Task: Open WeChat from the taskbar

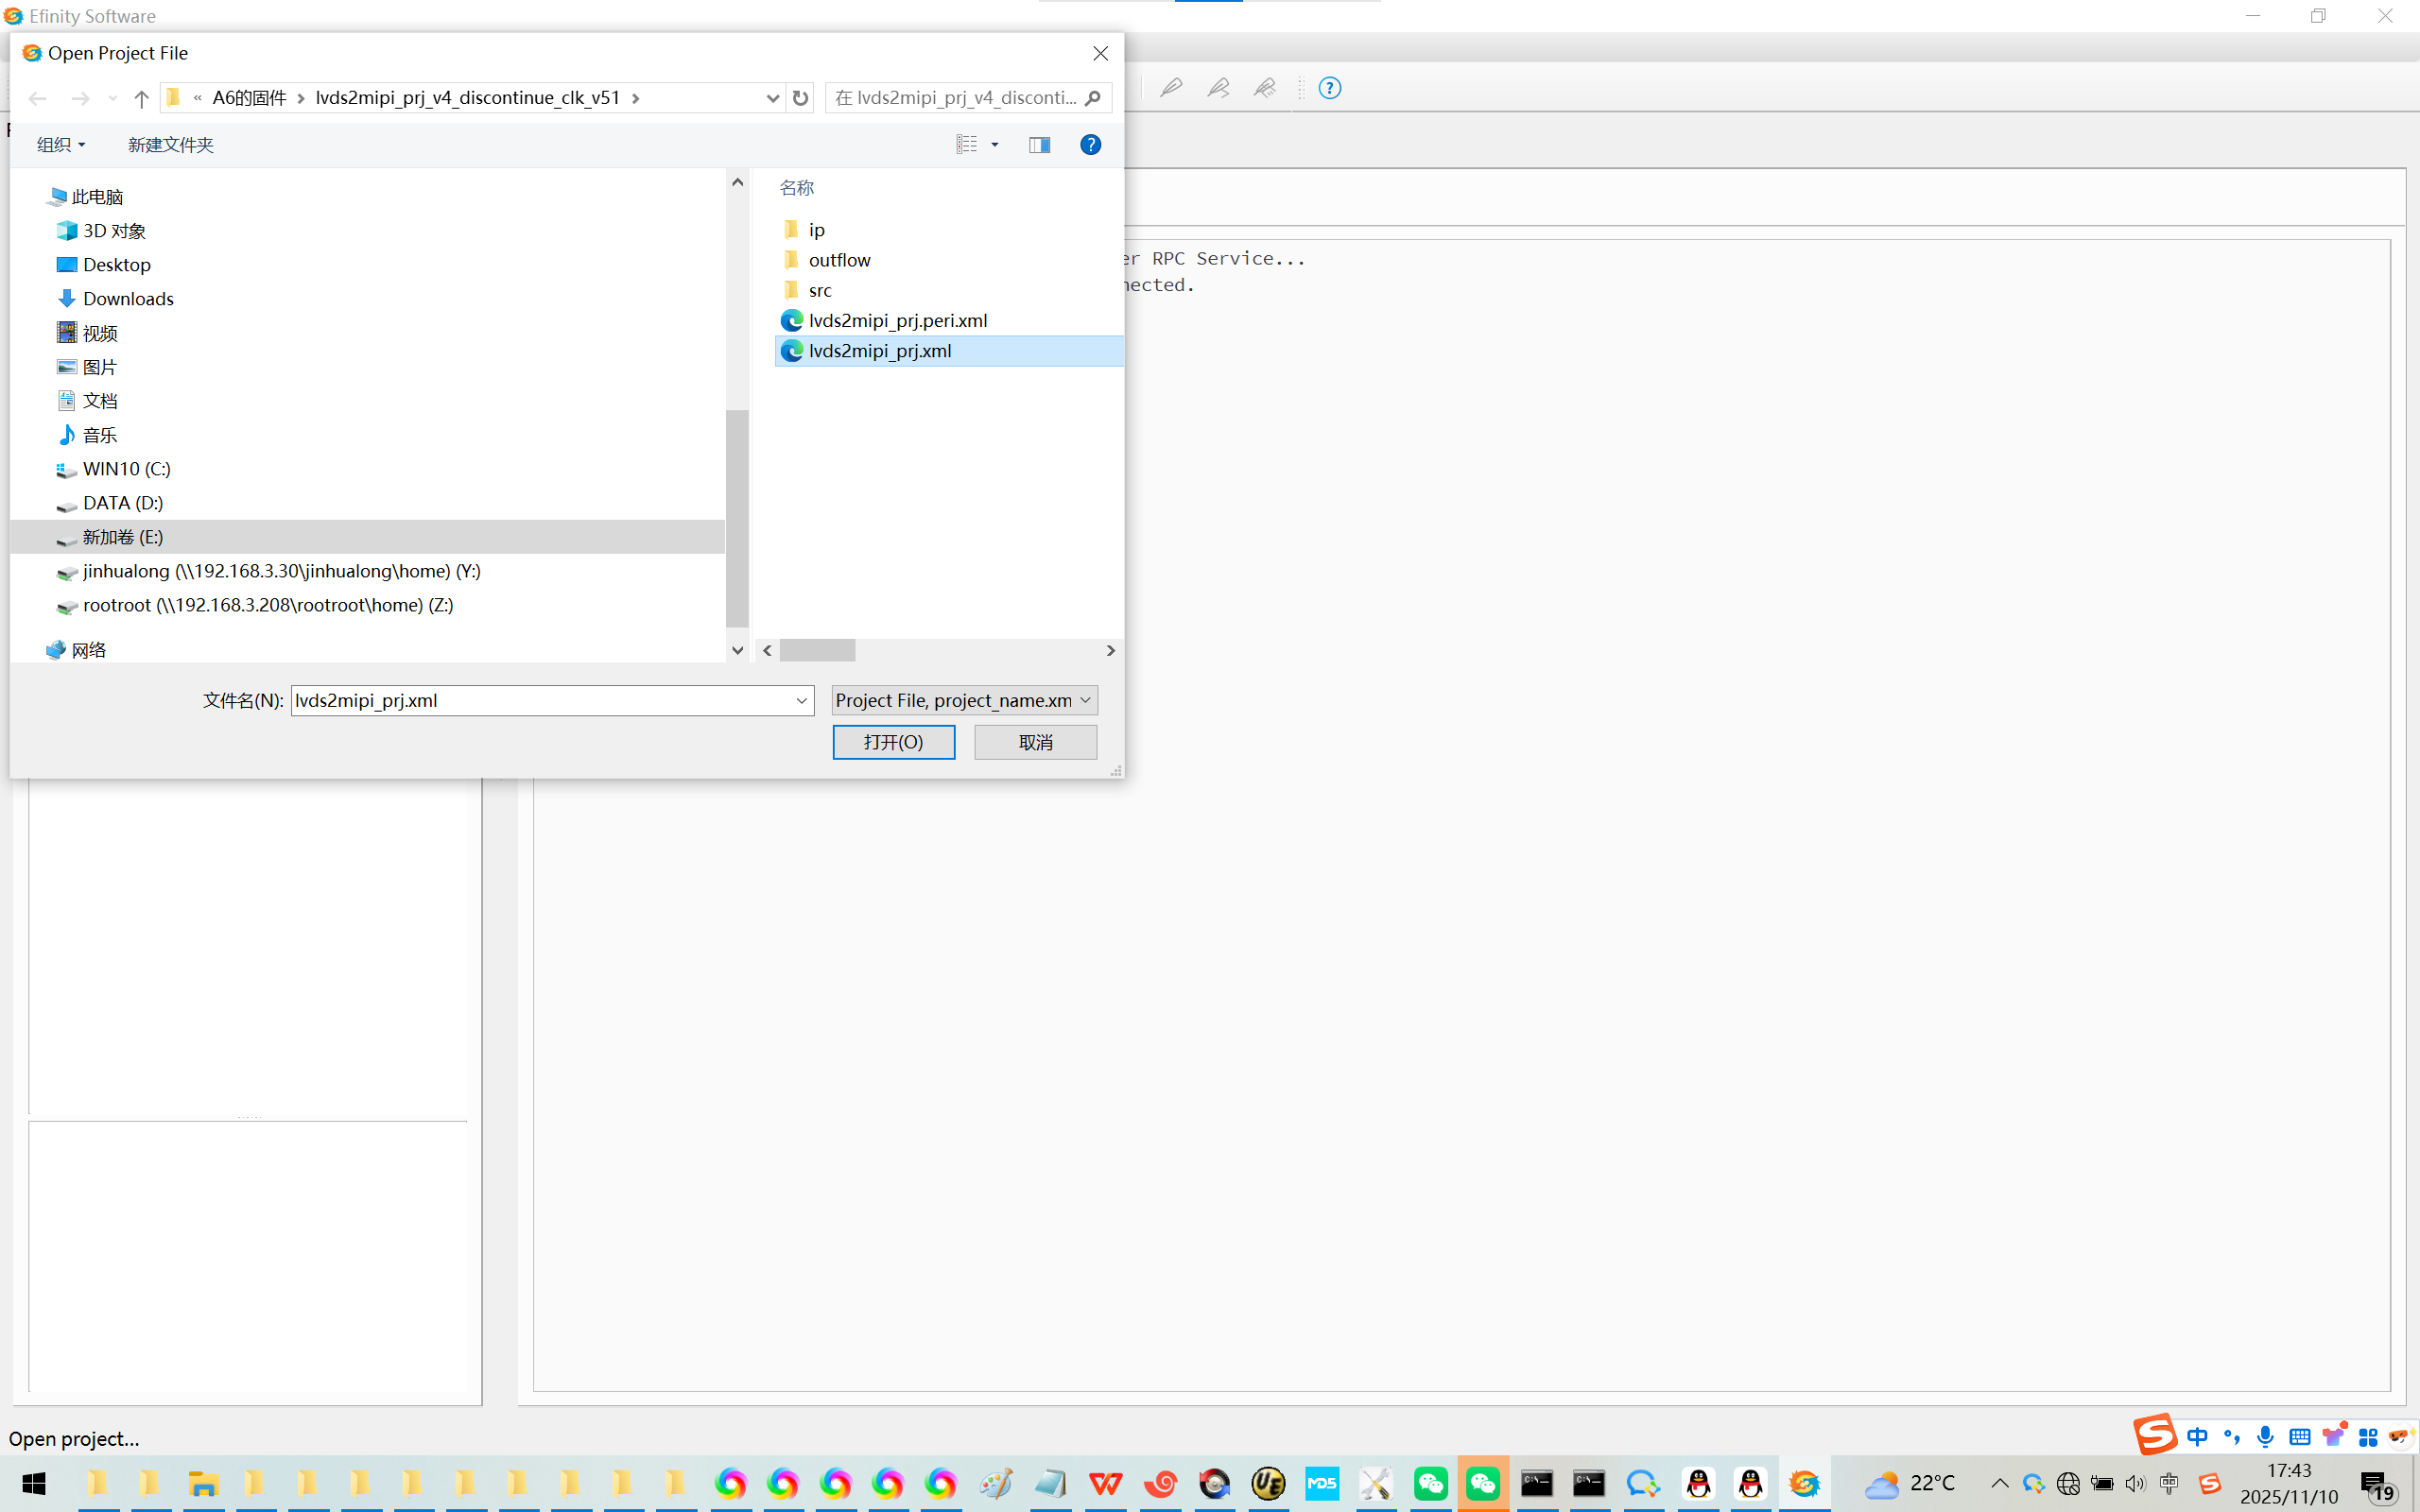Action: point(1430,1484)
